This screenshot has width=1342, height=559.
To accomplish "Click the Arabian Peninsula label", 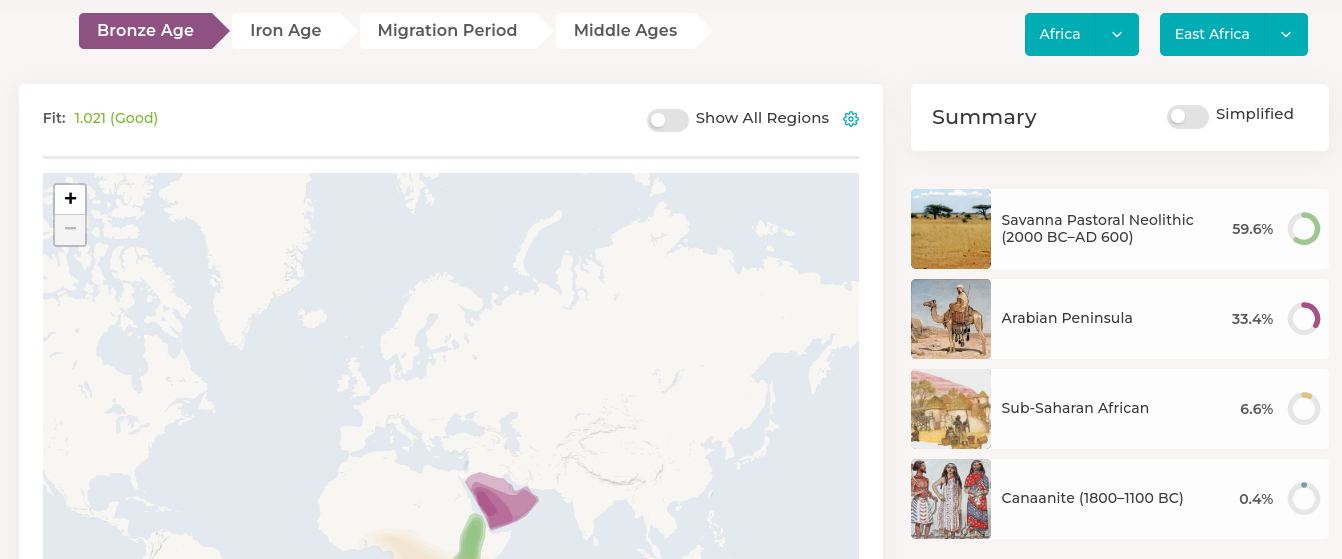I will coord(1067,318).
